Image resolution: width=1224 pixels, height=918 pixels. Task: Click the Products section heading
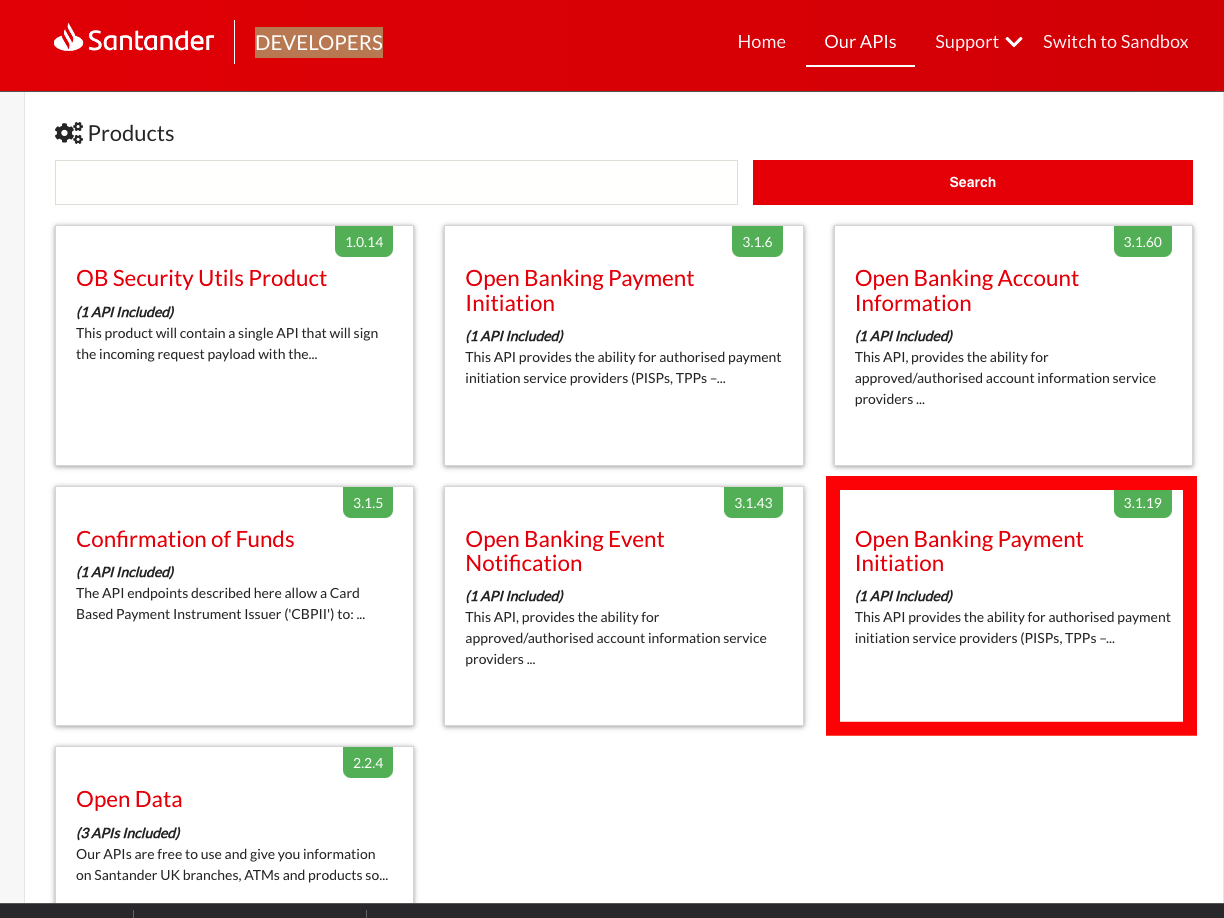click(131, 133)
